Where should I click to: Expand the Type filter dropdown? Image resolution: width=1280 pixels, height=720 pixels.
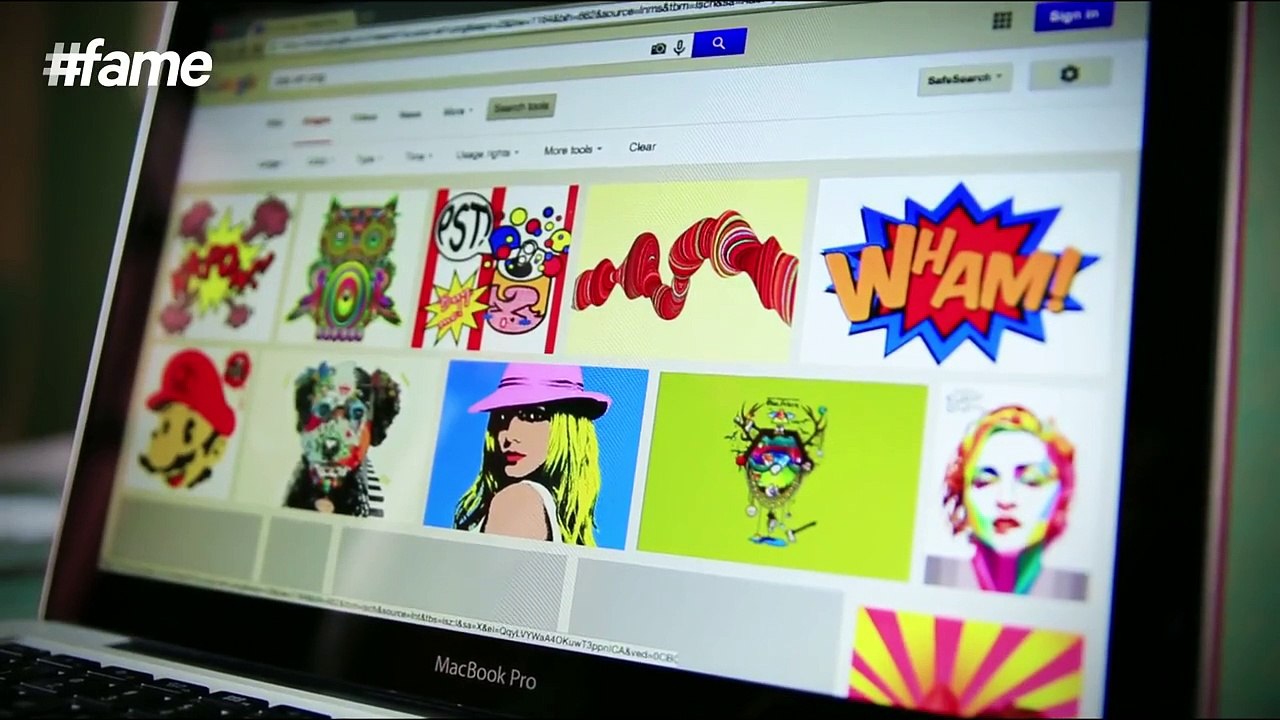click(x=367, y=158)
